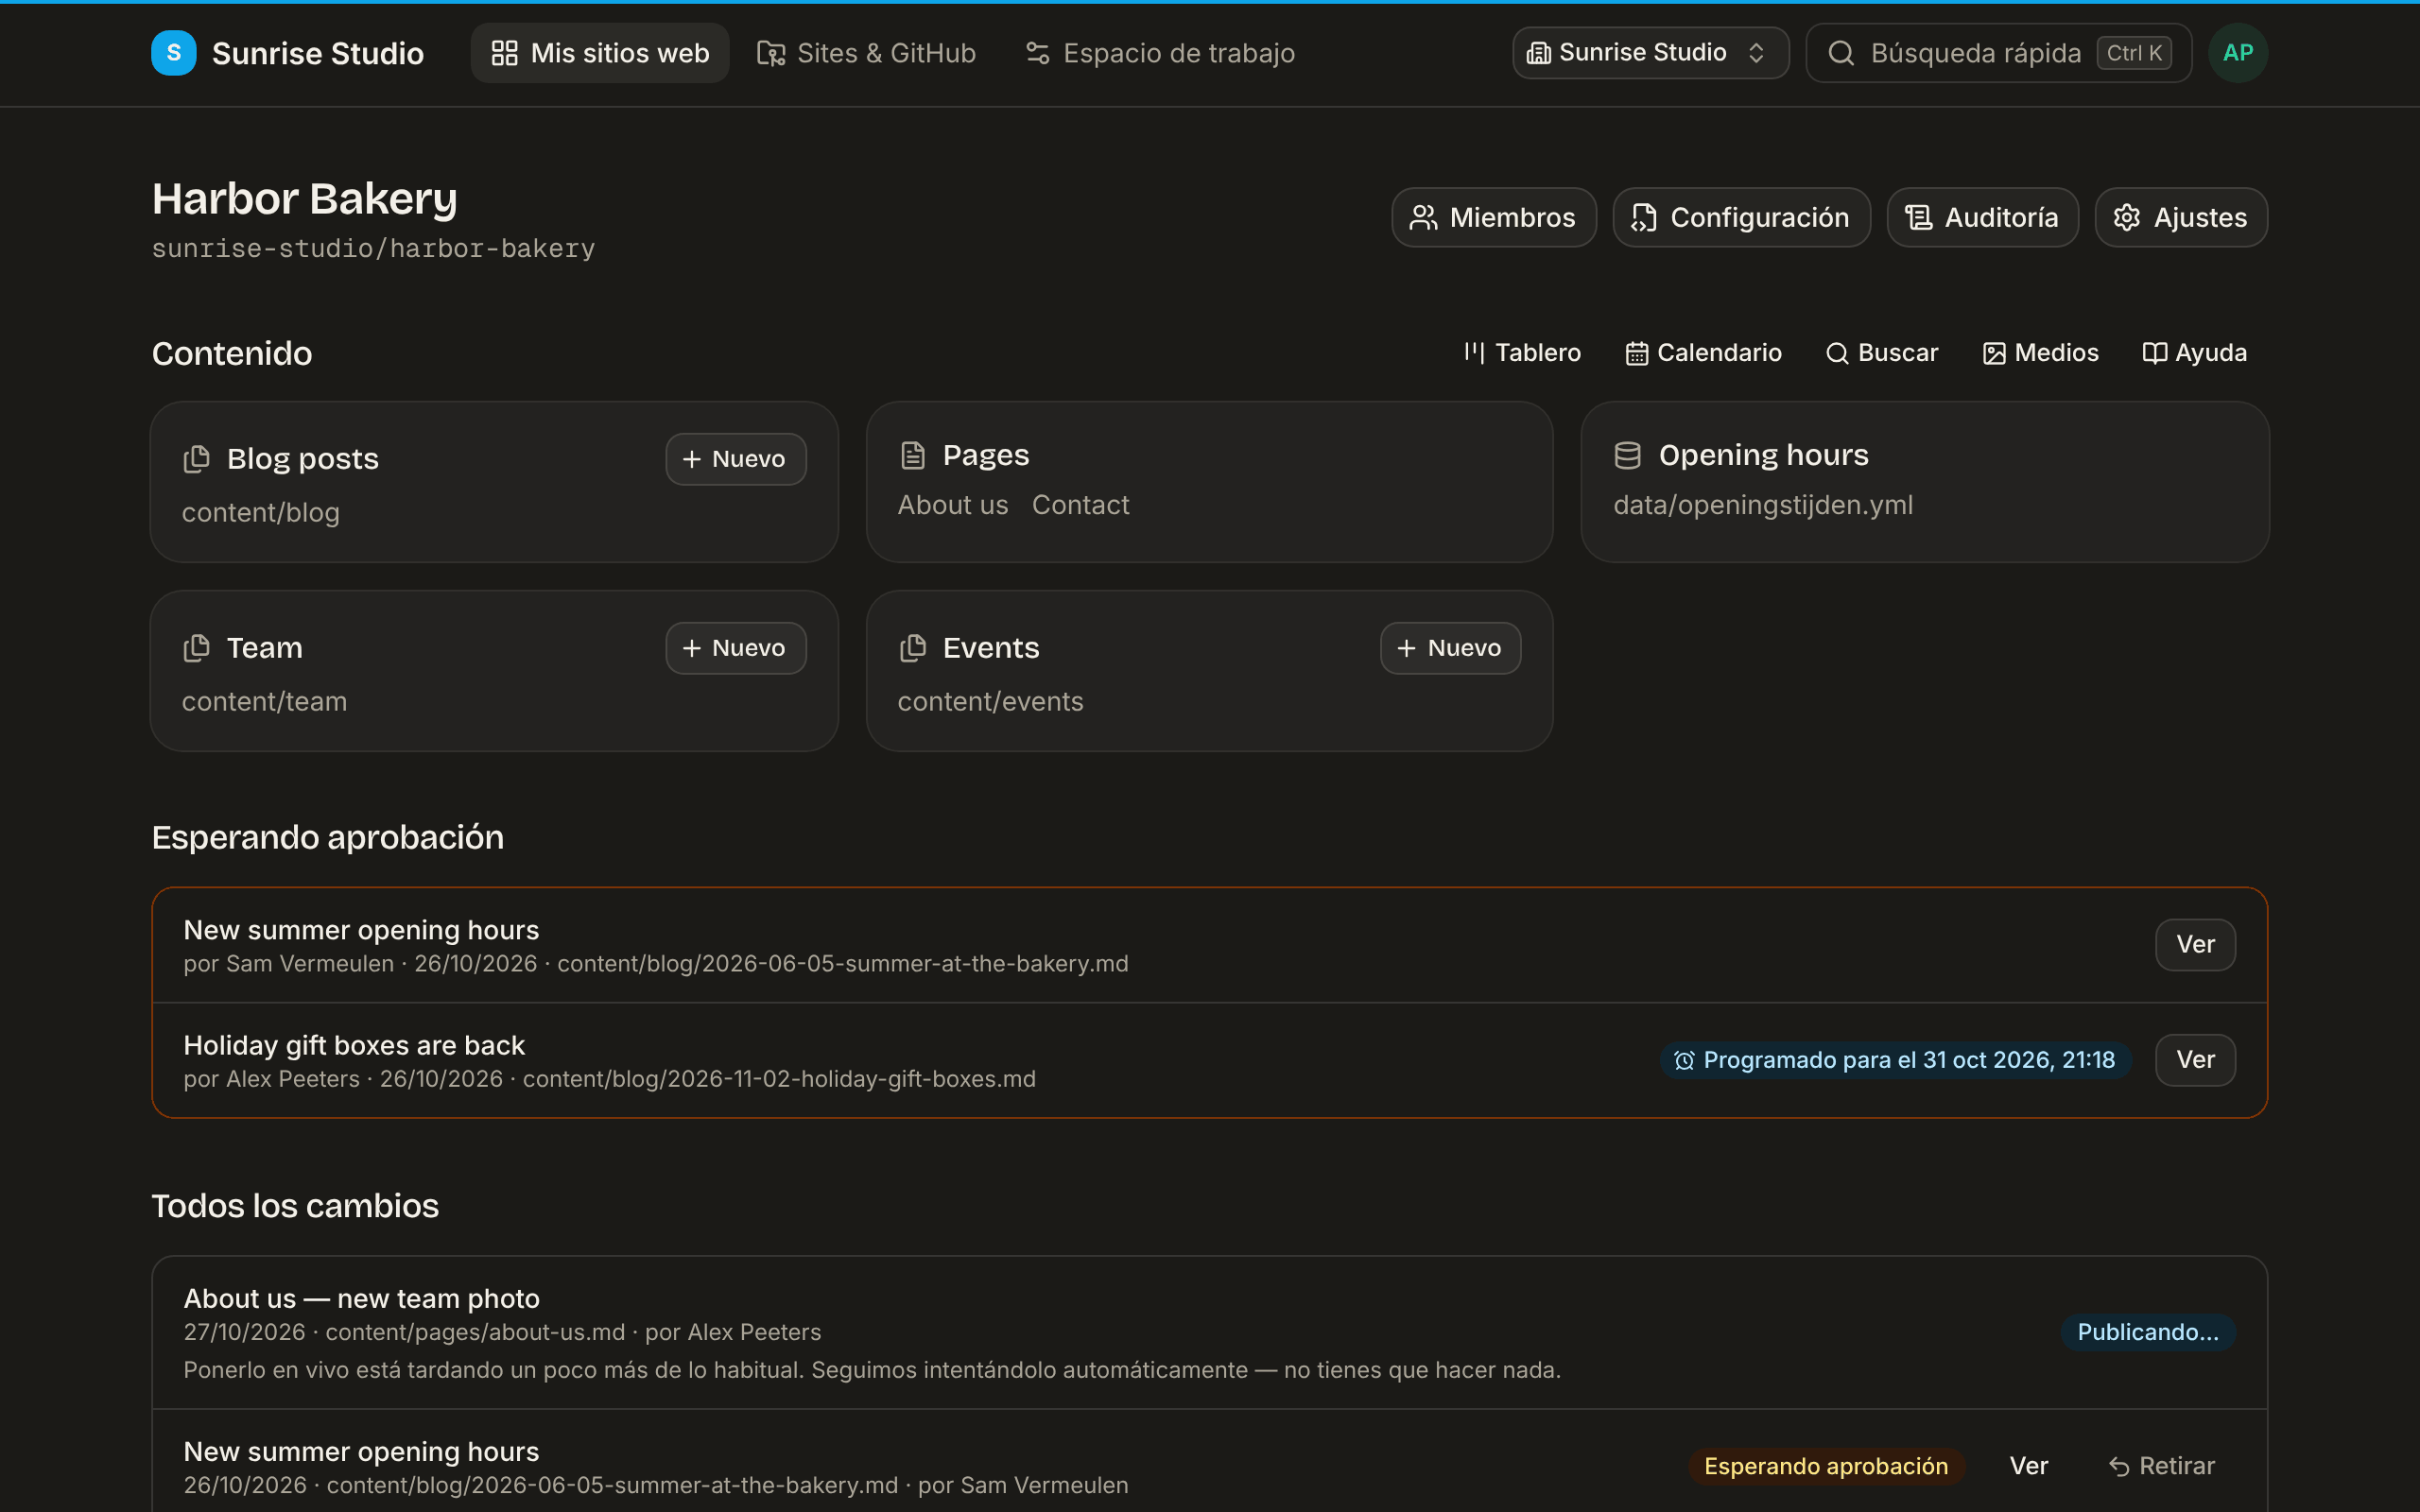
Task: Open the Calendario view
Action: [x=1704, y=353]
